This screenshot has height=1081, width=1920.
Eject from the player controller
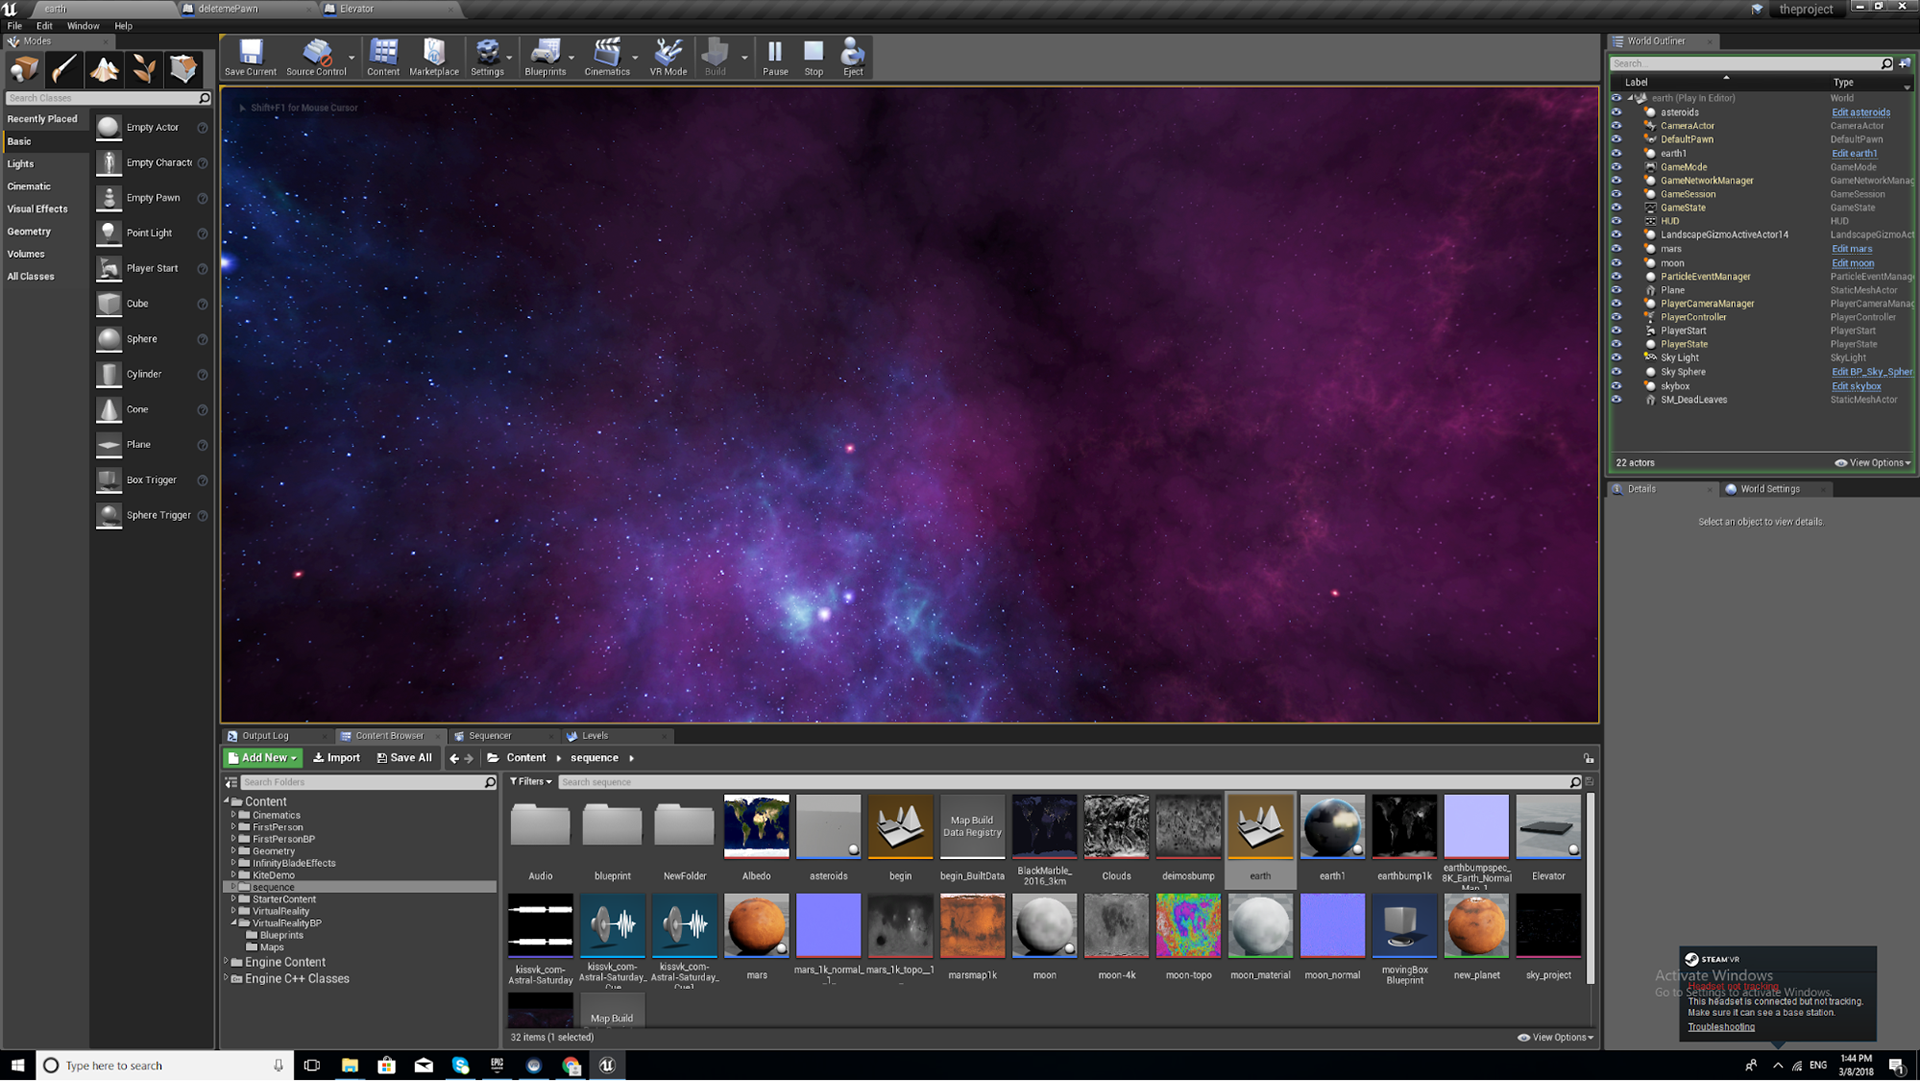(x=852, y=56)
